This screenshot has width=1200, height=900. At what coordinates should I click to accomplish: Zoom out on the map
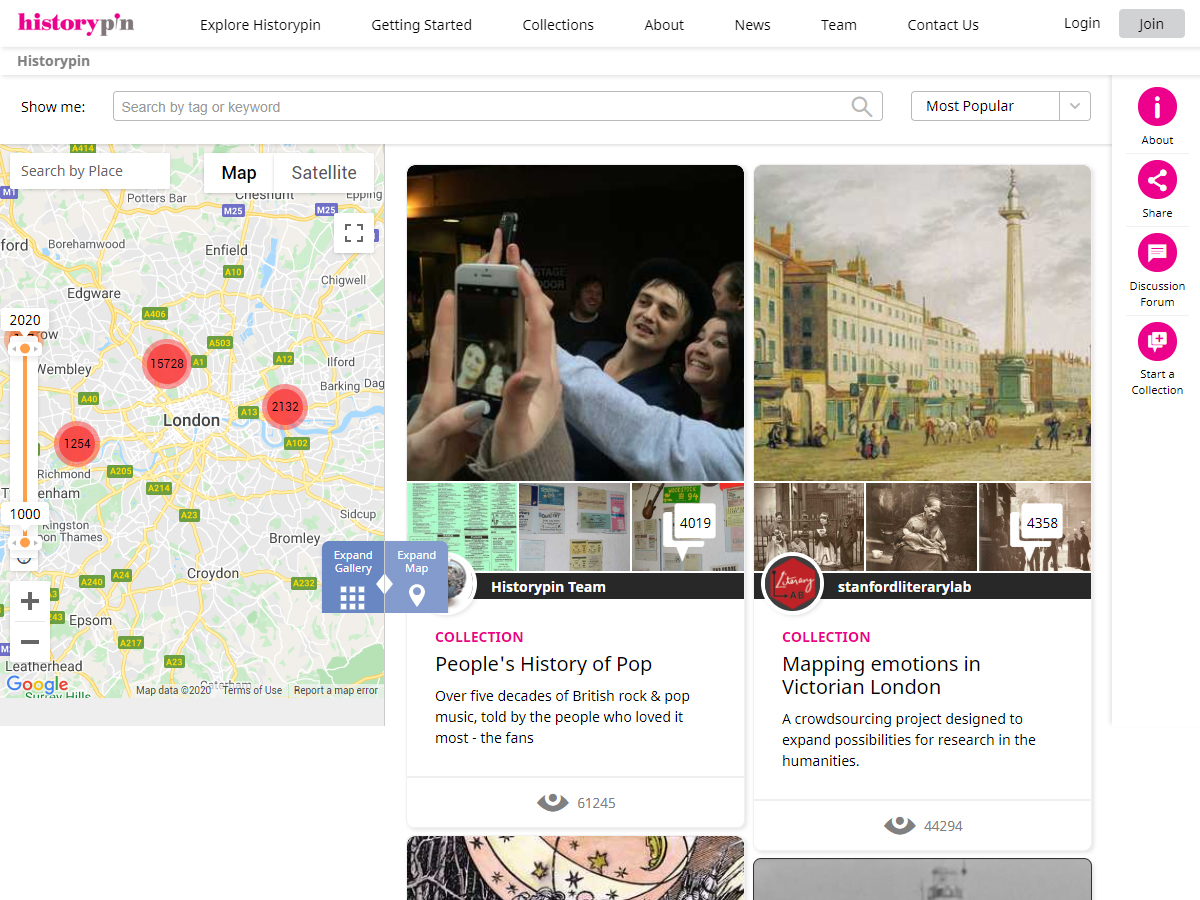click(x=30, y=642)
